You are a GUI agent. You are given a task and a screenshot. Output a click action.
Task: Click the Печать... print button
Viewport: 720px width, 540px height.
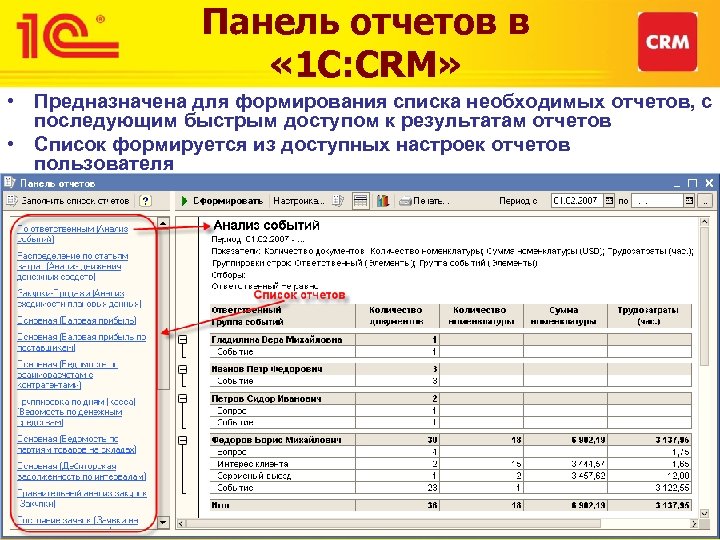[x=425, y=201]
